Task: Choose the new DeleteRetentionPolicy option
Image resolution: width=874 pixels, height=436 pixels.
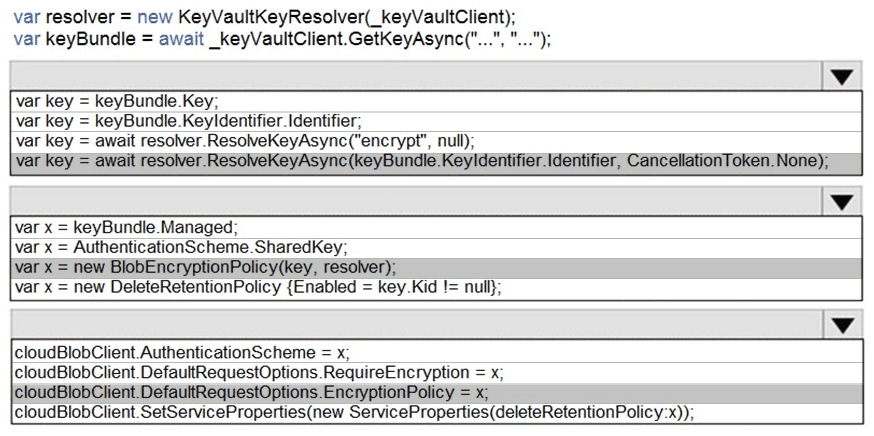Action: point(258,288)
